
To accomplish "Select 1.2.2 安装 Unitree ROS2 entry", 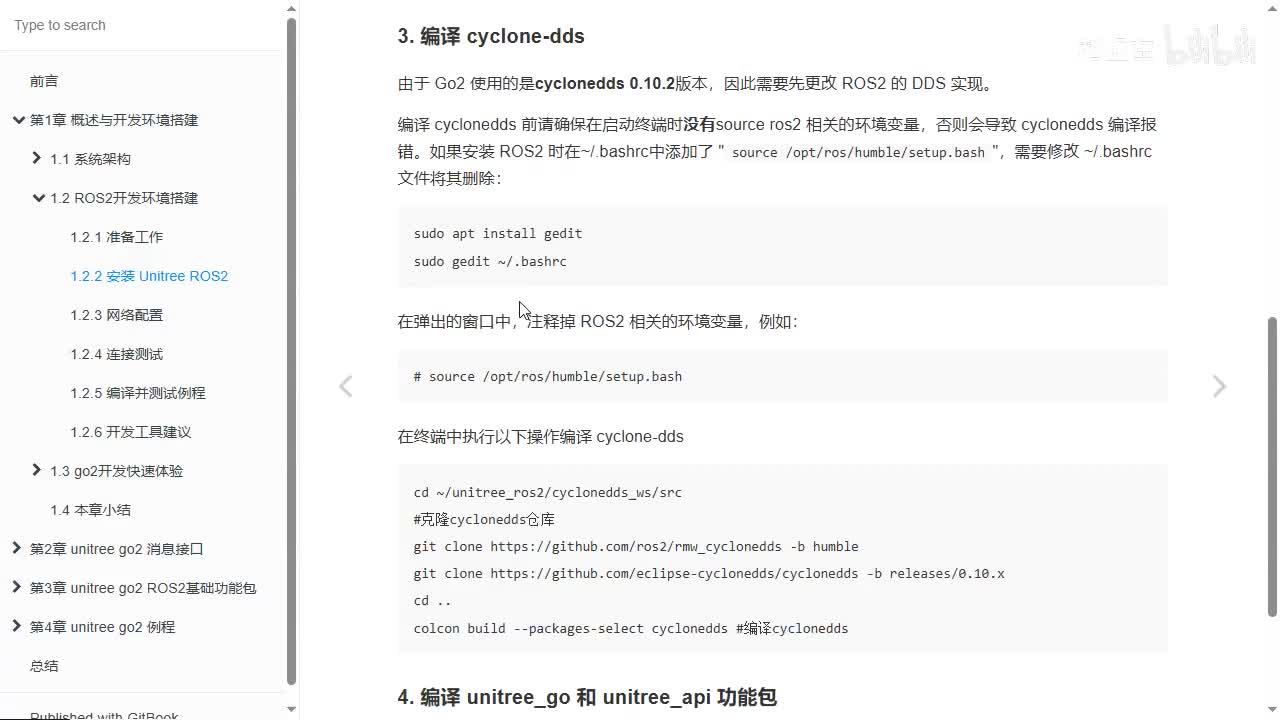I will (149, 276).
